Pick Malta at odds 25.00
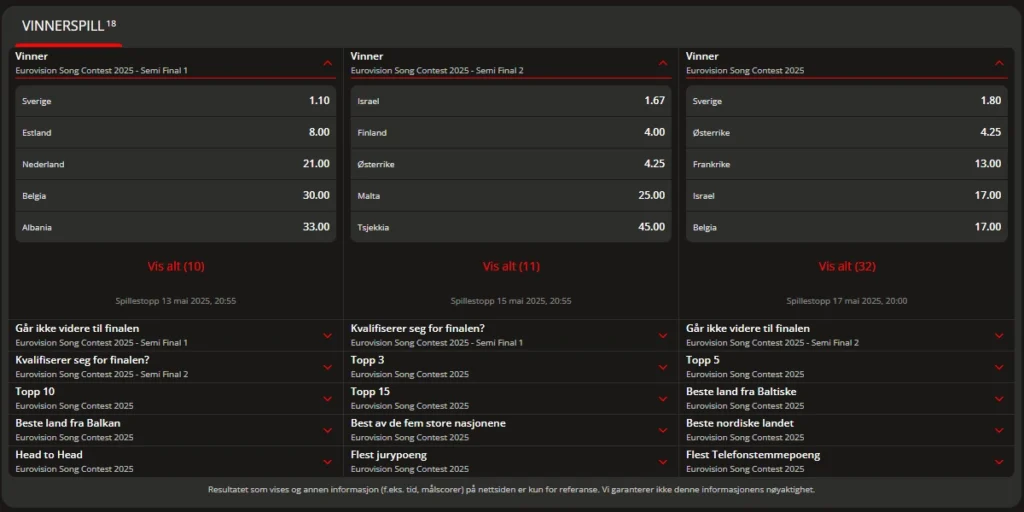1024x512 pixels. point(511,195)
